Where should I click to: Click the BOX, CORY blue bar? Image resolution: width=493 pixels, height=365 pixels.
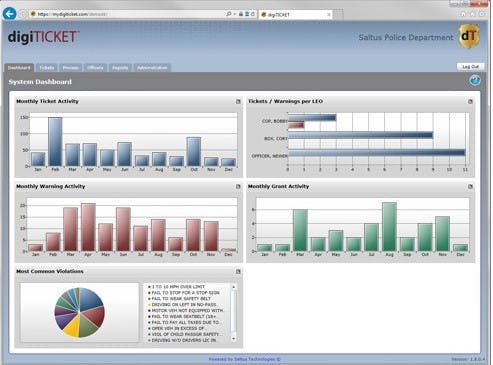point(360,135)
